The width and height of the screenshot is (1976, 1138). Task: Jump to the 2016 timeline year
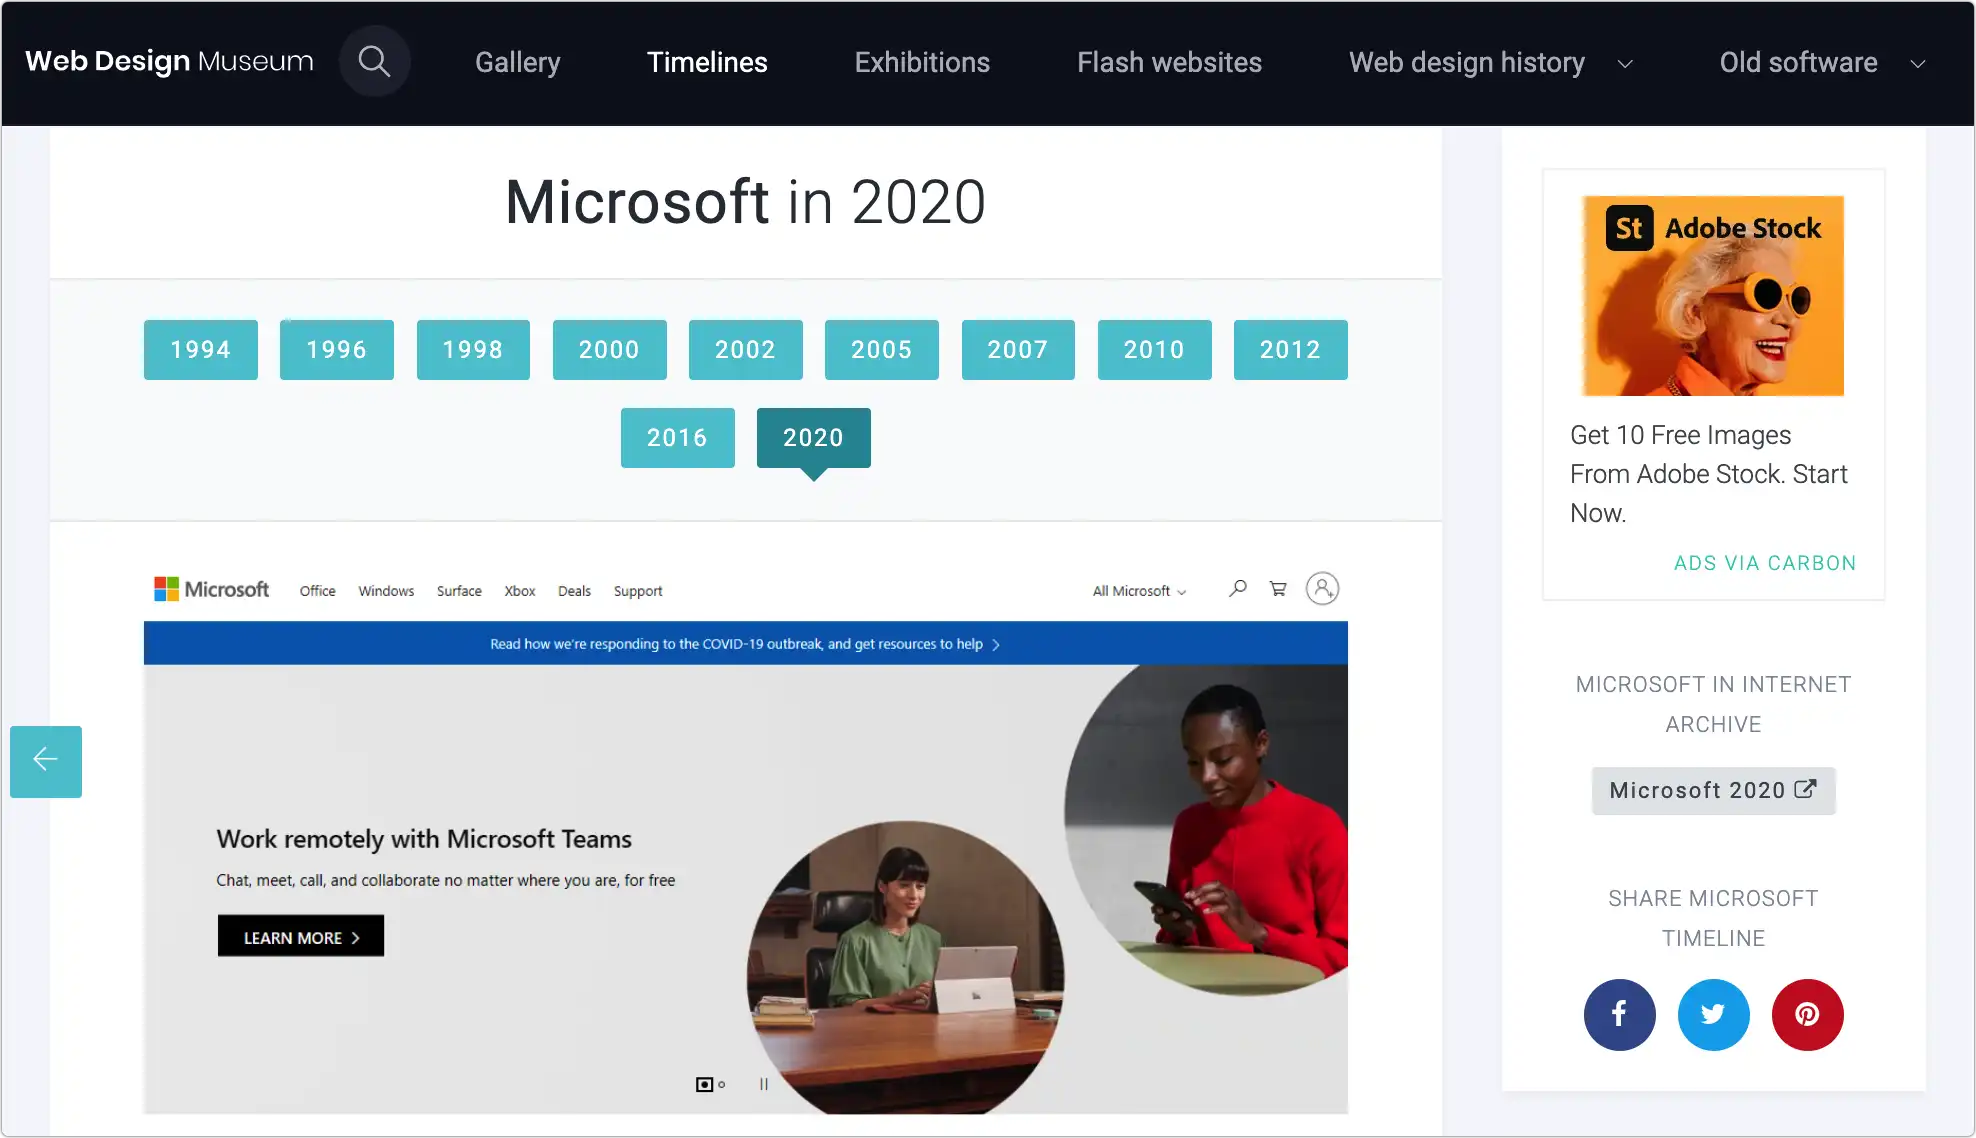(x=677, y=437)
